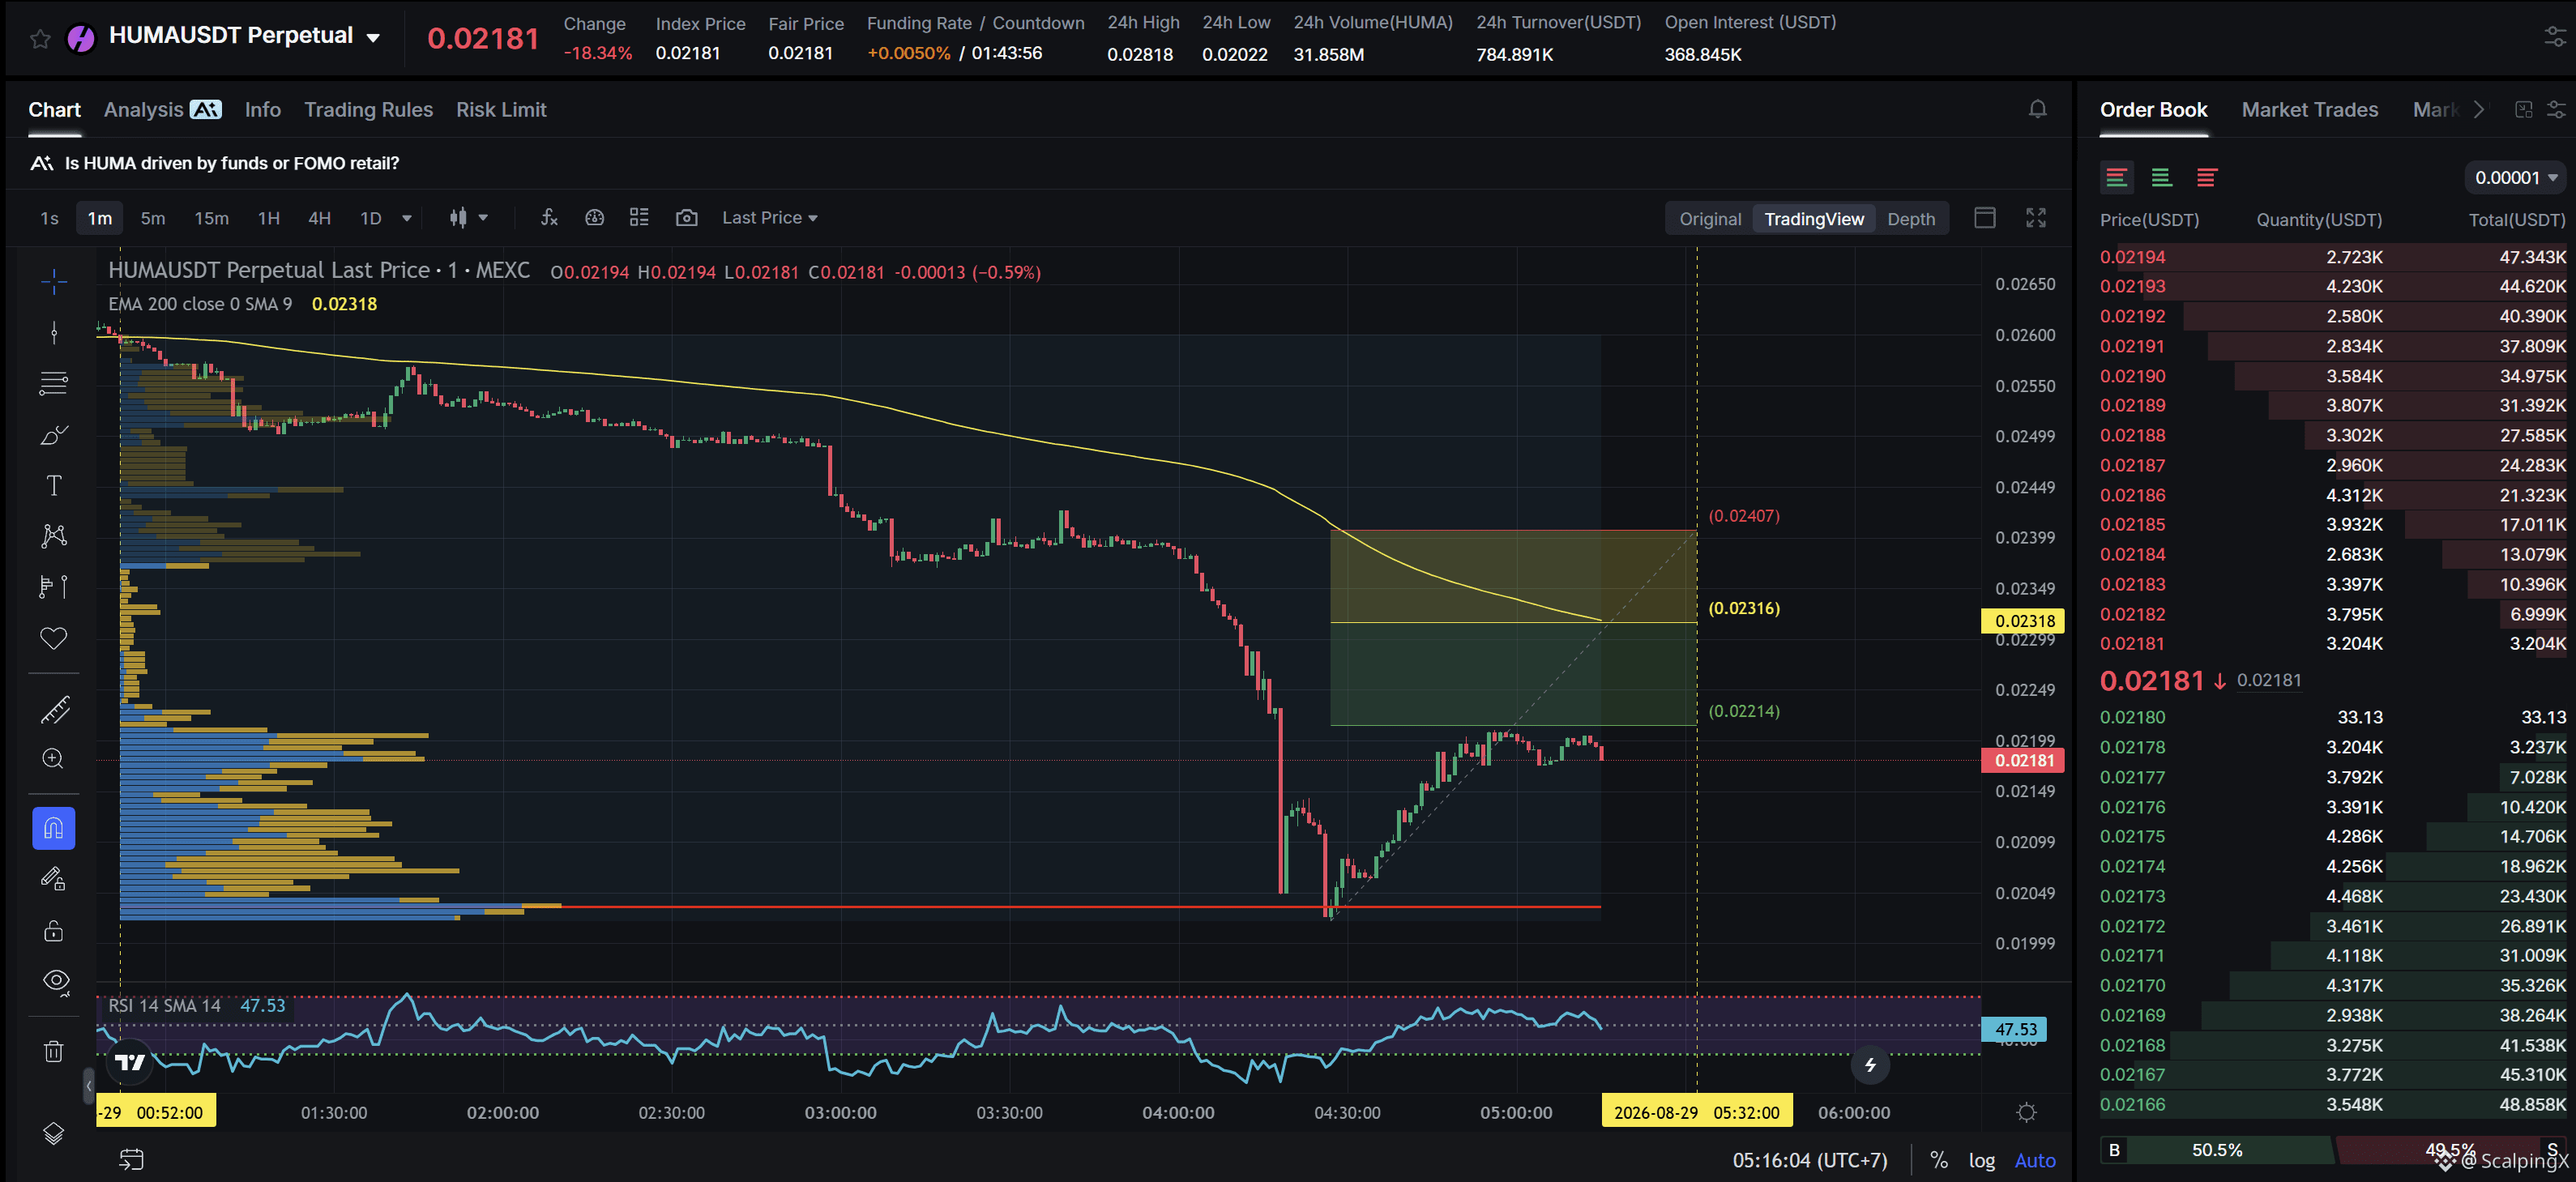The width and height of the screenshot is (2576, 1182).
Task: Open the Trading Rules tab
Action: 369,110
